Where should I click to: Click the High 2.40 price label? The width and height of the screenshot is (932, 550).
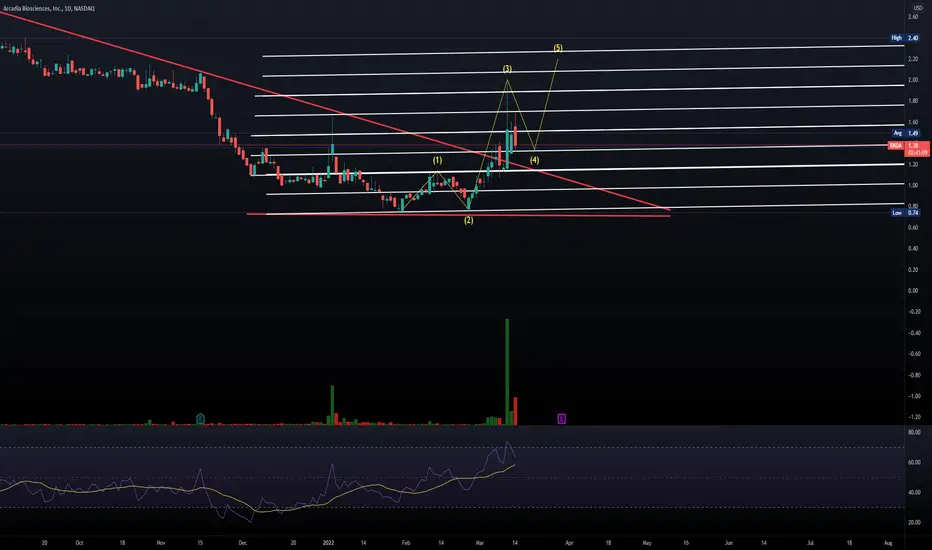click(x=905, y=37)
